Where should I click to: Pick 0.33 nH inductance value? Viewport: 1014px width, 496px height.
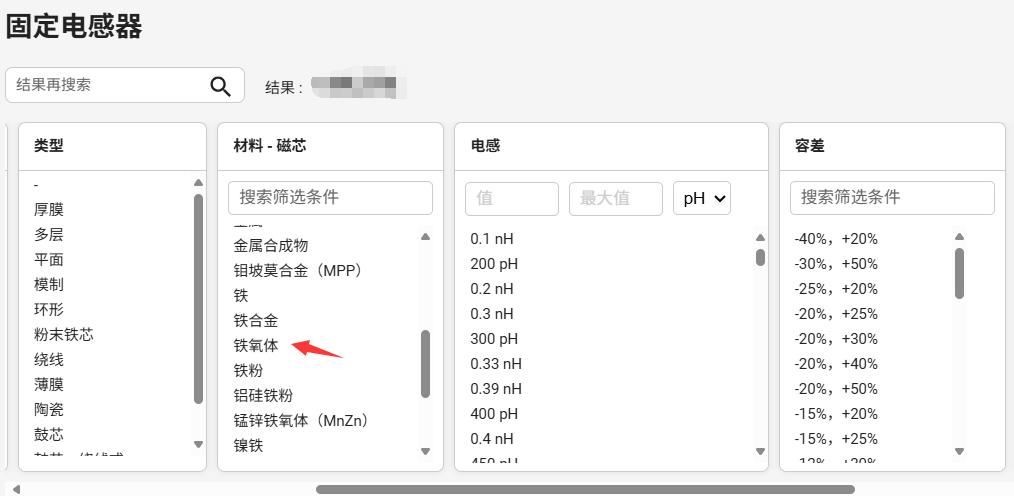click(495, 364)
